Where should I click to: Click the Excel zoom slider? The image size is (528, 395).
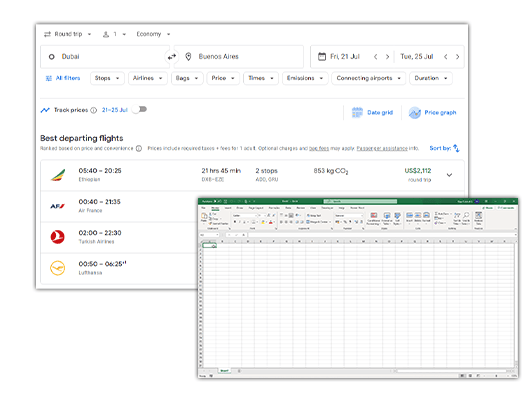point(496,375)
